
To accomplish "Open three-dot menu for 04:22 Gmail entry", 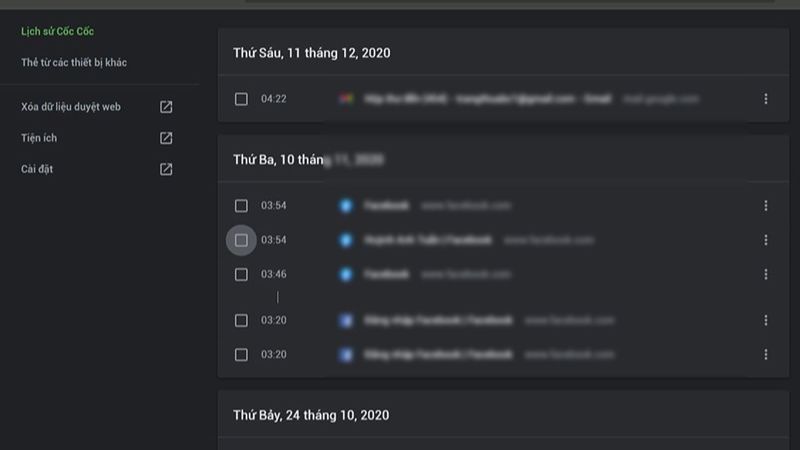I will pyautogui.click(x=766, y=99).
